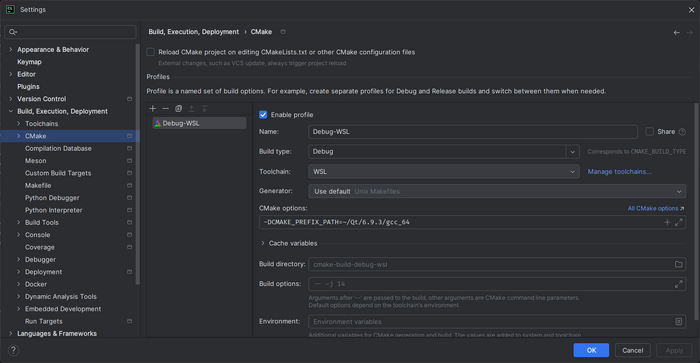The height and width of the screenshot is (363, 700).
Task: Select Plugins in settings tree
Action: click(x=28, y=87)
